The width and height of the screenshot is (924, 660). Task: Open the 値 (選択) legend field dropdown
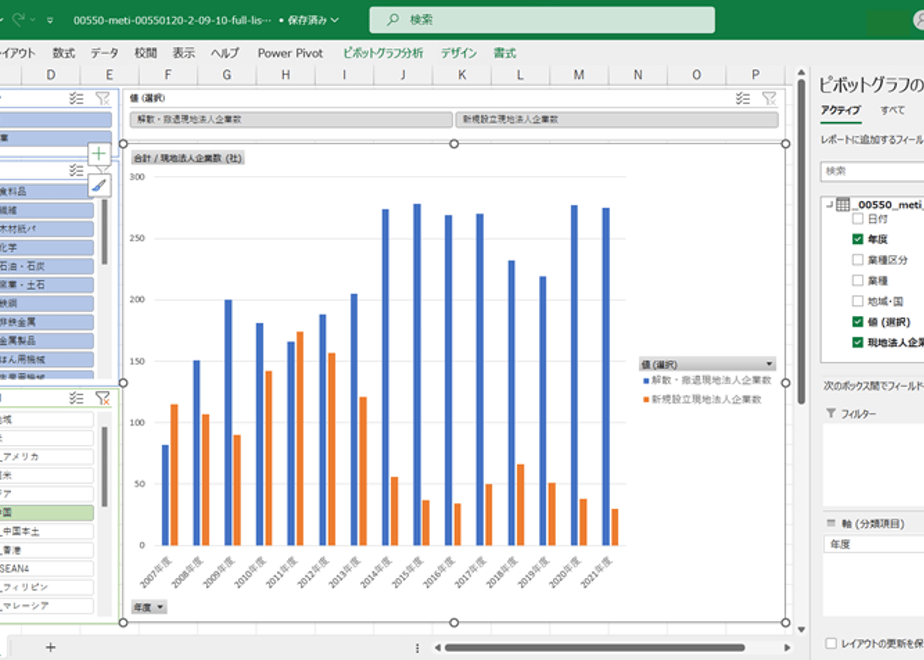tap(769, 364)
